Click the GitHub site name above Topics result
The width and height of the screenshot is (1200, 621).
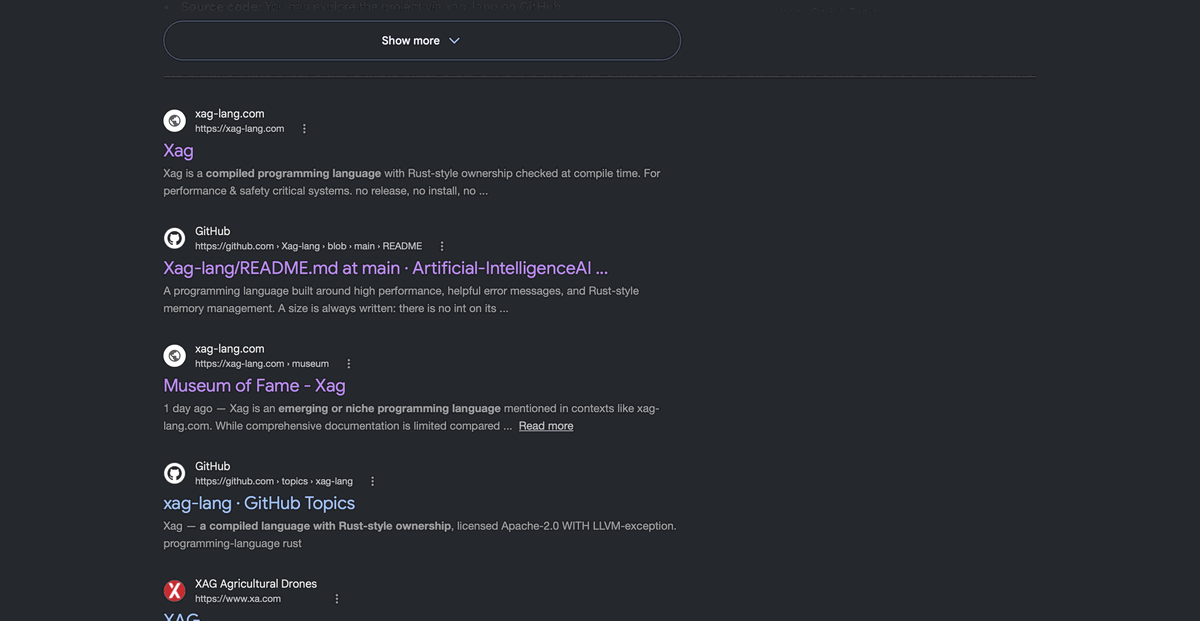213,466
